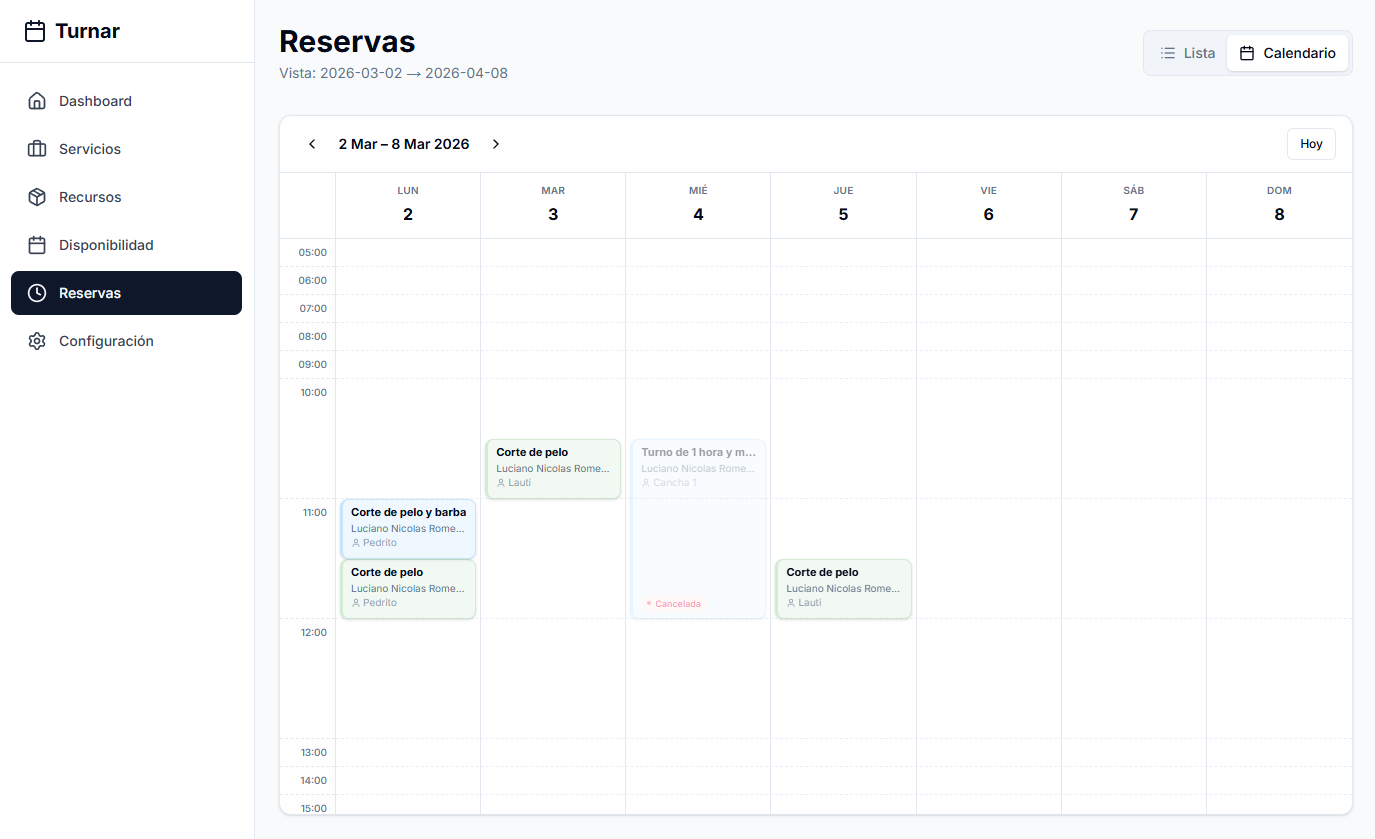The image size is (1375, 839).
Task: Click the Configuración gear icon
Action: pos(37,341)
